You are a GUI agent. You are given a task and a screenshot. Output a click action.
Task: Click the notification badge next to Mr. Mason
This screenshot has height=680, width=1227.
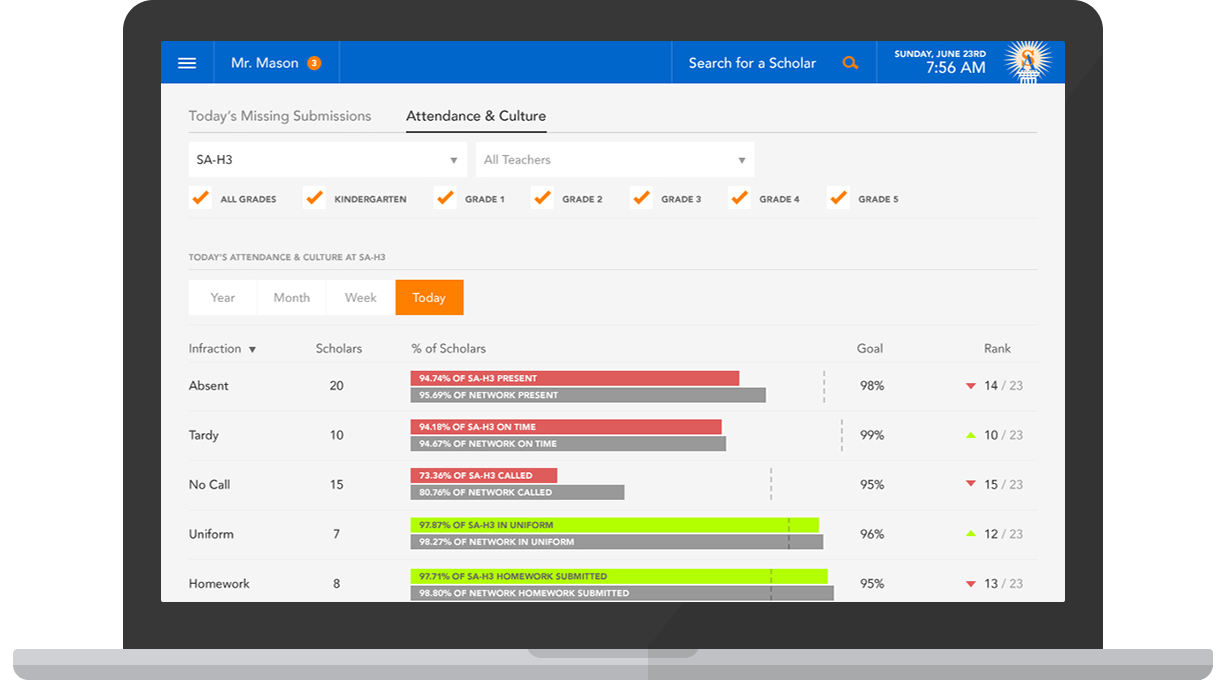pyautogui.click(x=313, y=62)
